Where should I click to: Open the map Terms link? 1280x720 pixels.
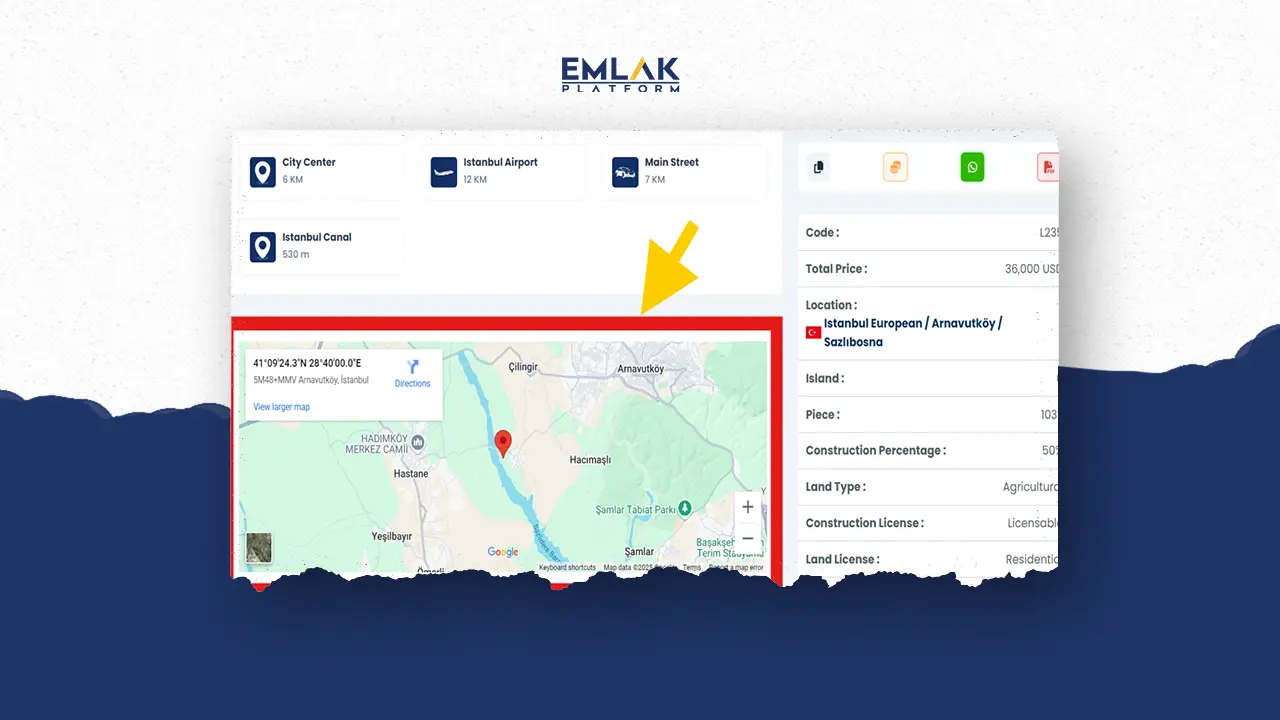692,568
